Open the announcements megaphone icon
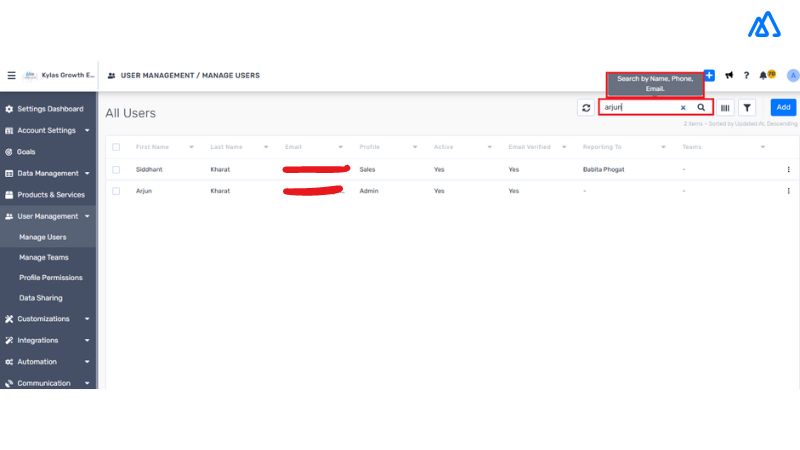Image resolution: width=800 pixels, height=450 pixels. 729,76
